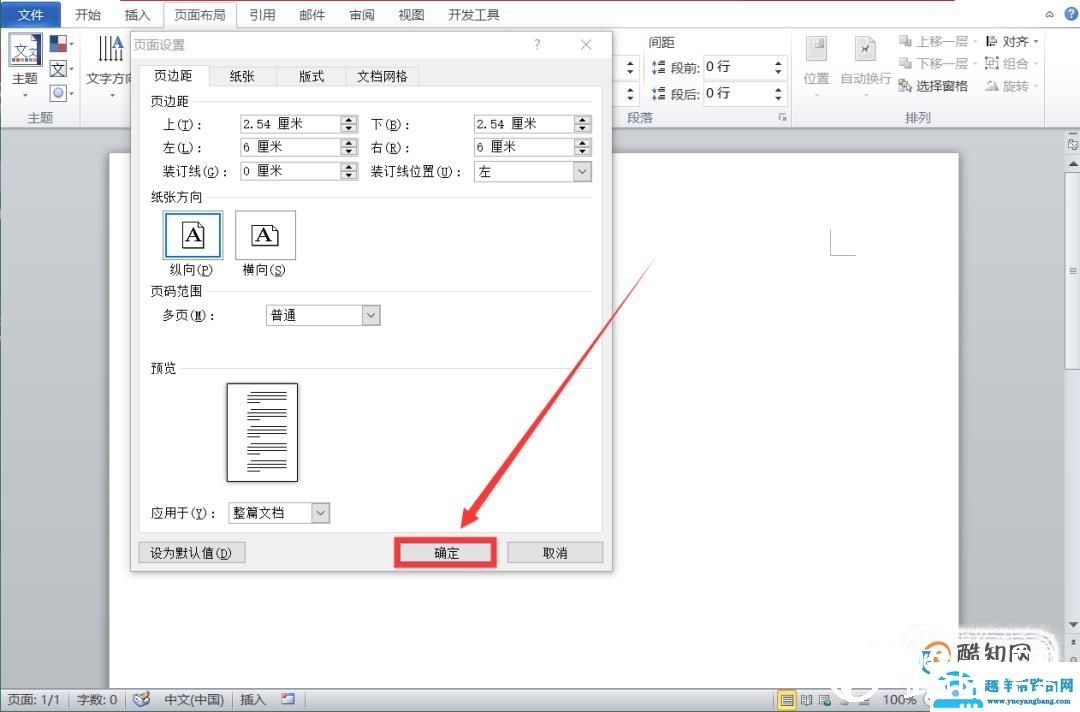Close the 页面设置 dialog

click(x=586, y=45)
